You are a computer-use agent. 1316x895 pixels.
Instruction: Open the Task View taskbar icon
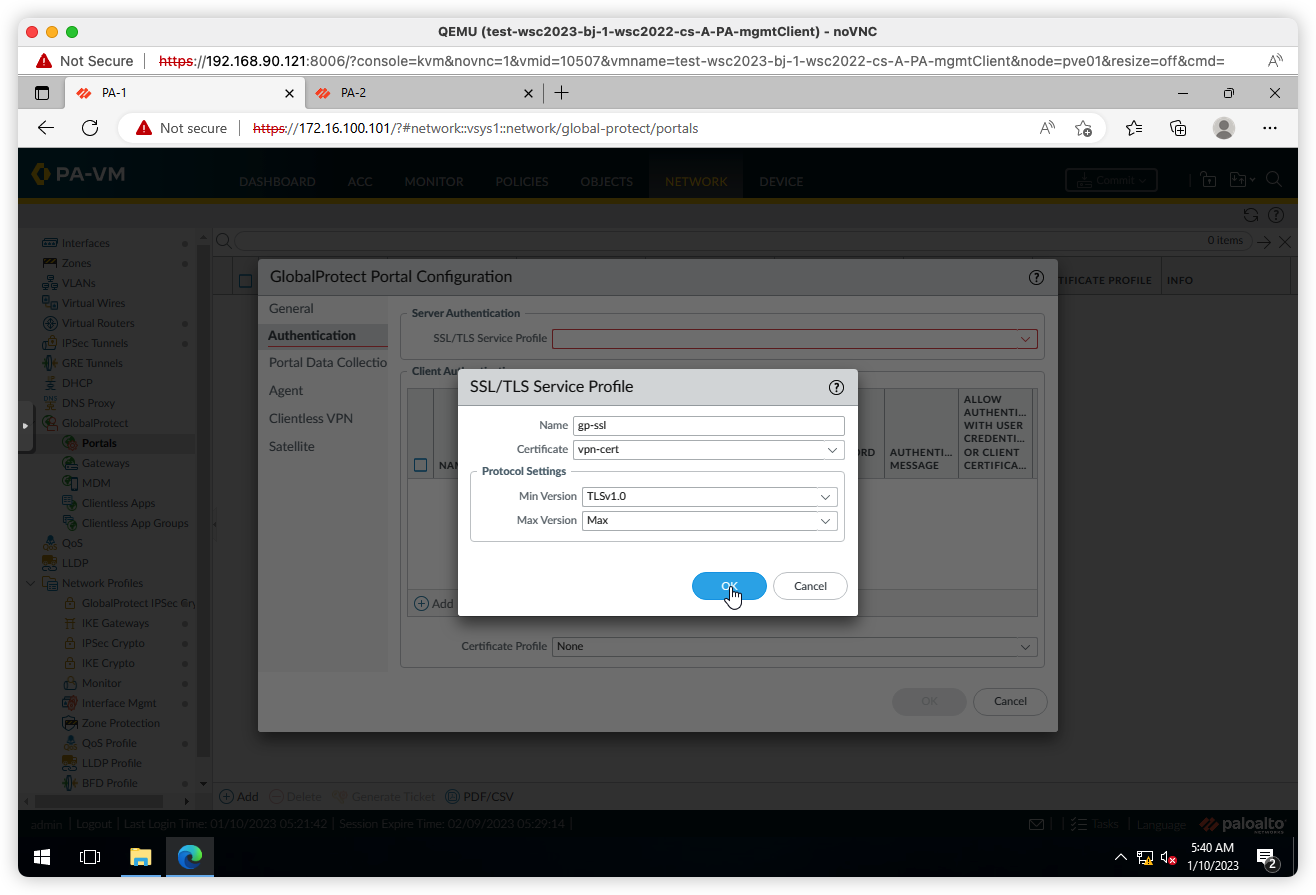click(90, 857)
